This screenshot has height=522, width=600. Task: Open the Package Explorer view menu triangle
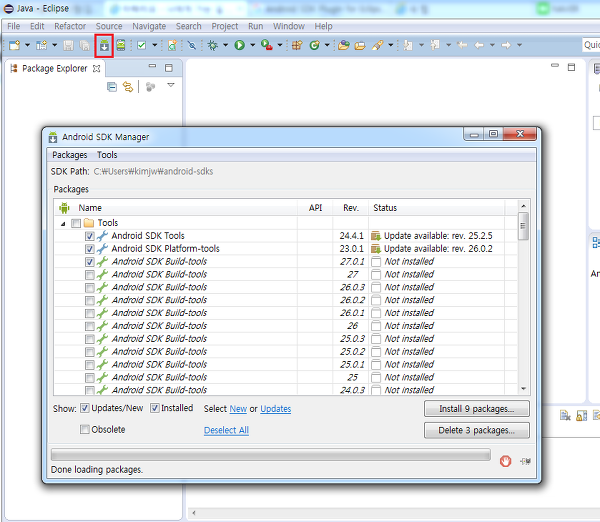point(171,85)
